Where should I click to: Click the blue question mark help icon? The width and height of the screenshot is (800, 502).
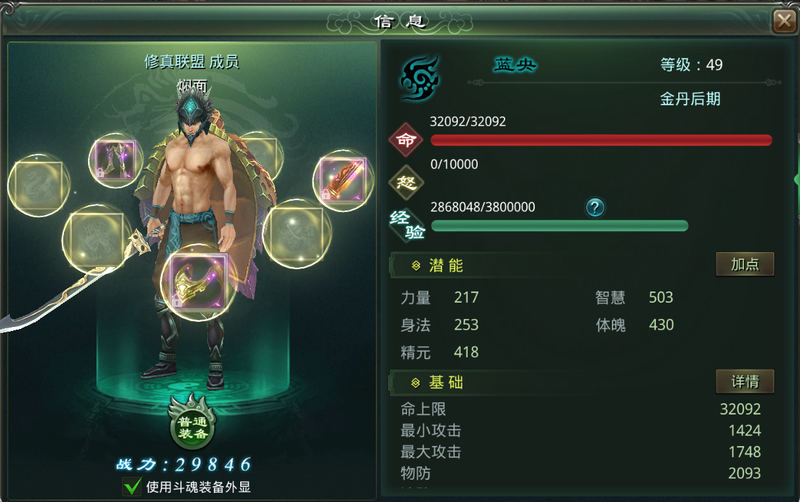click(x=595, y=208)
